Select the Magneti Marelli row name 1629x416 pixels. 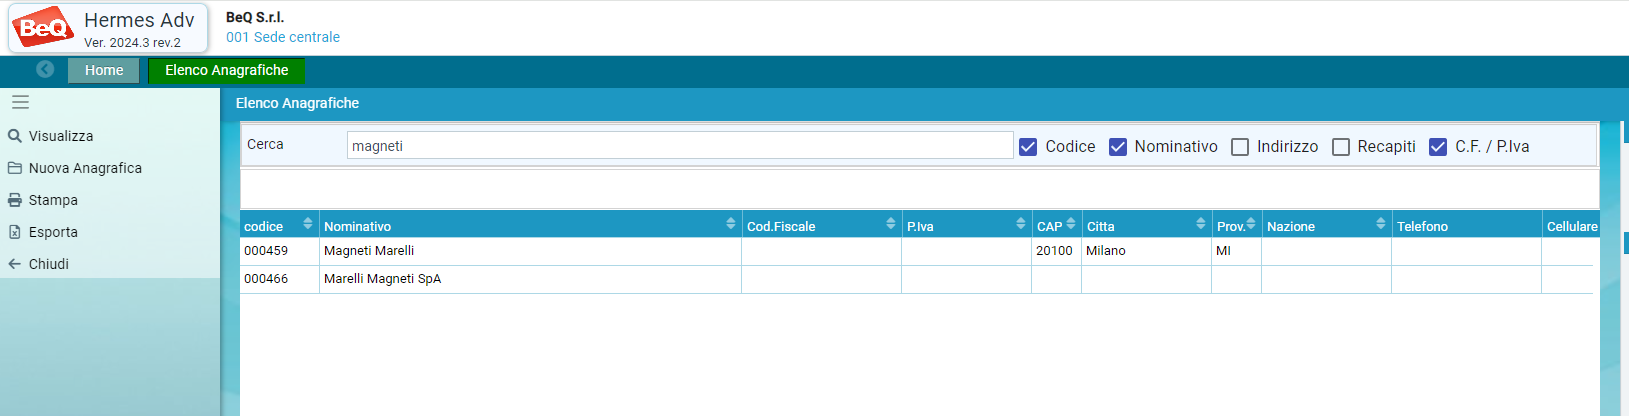point(369,251)
